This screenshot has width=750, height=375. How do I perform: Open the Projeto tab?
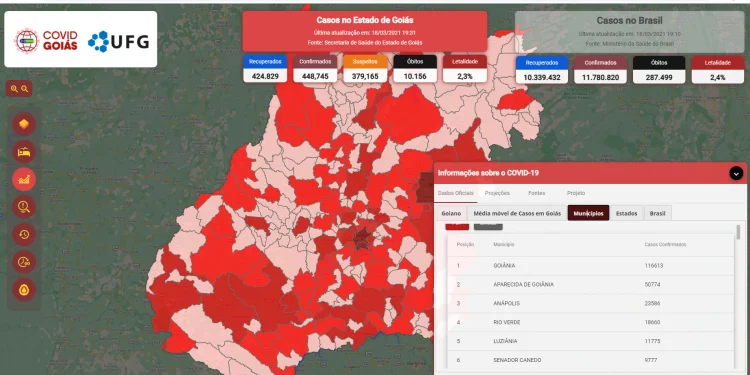576,193
